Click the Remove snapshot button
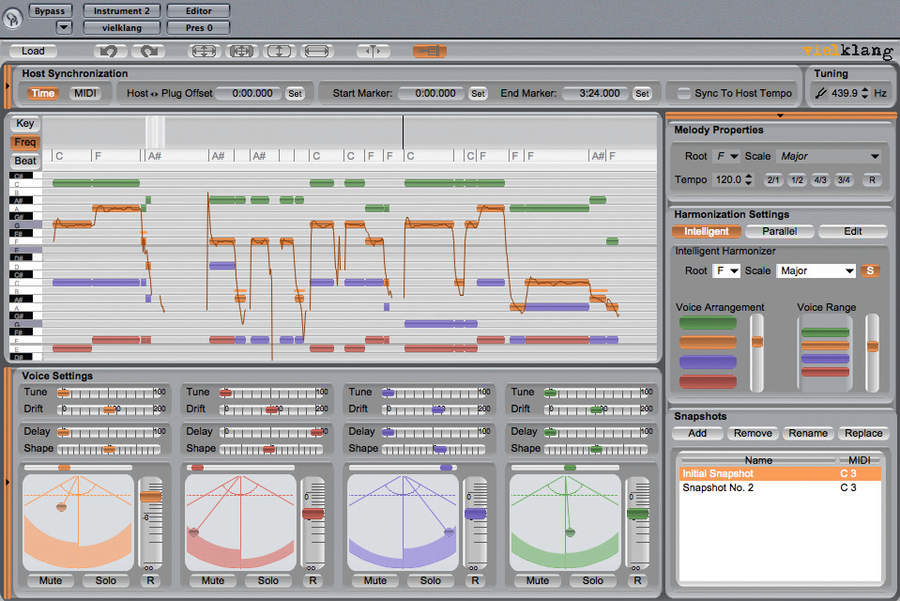The image size is (900, 601). 752,433
